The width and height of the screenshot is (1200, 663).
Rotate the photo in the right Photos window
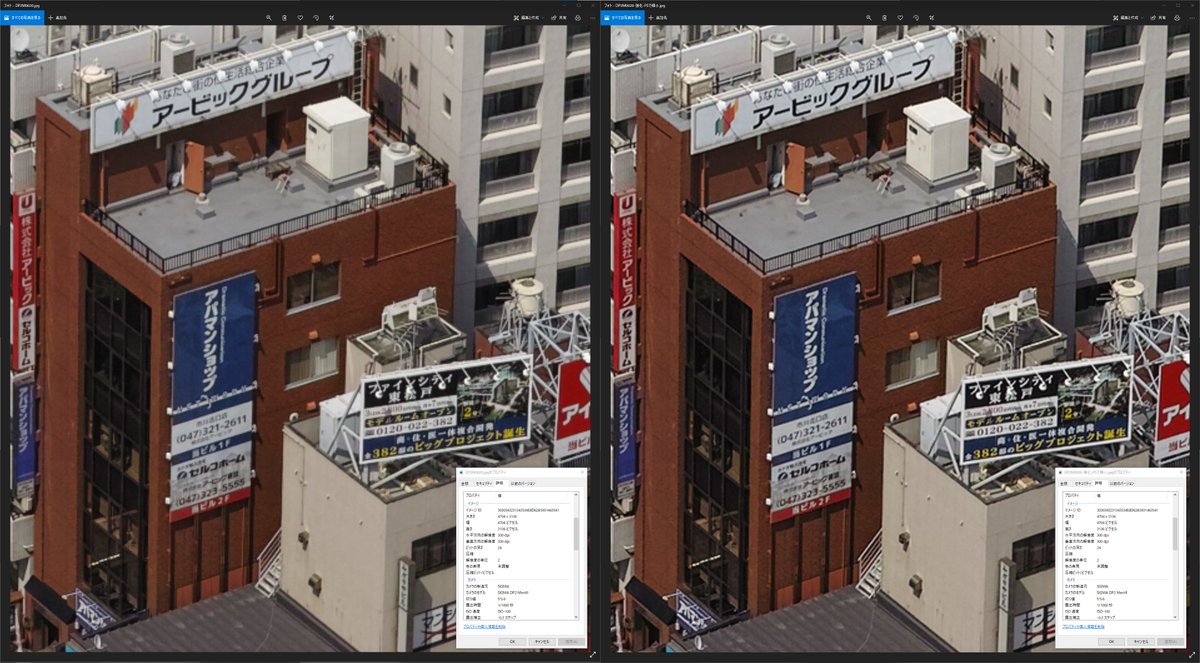(x=916, y=18)
